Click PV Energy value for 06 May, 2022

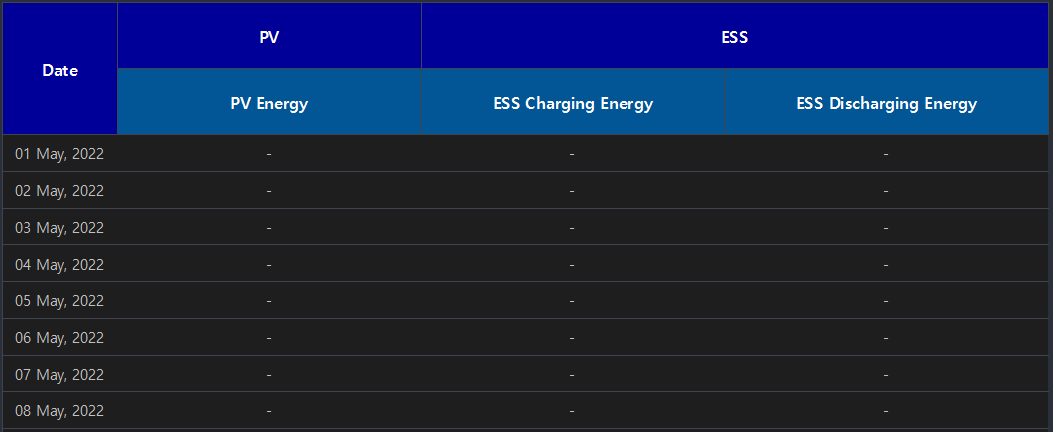tap(269, 337)
